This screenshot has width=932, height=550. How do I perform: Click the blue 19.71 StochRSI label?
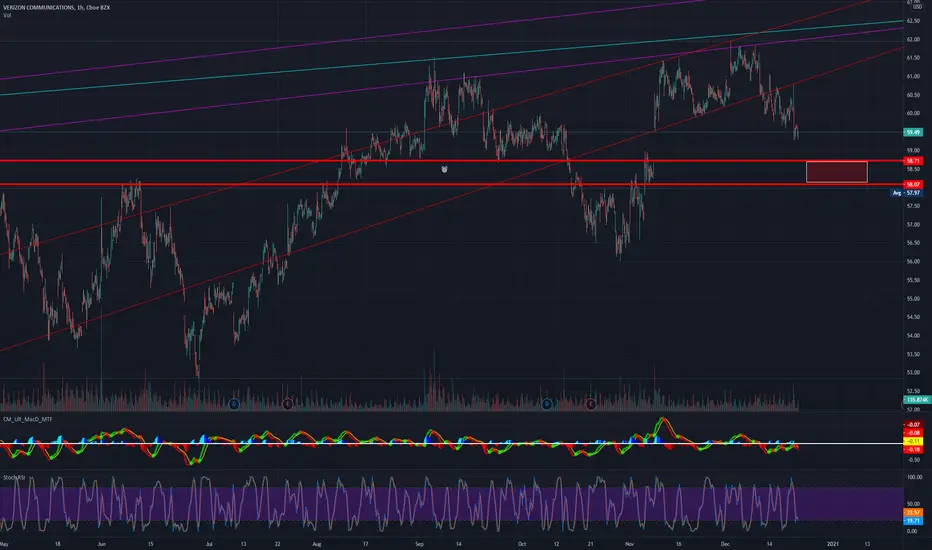pos(913,520)
